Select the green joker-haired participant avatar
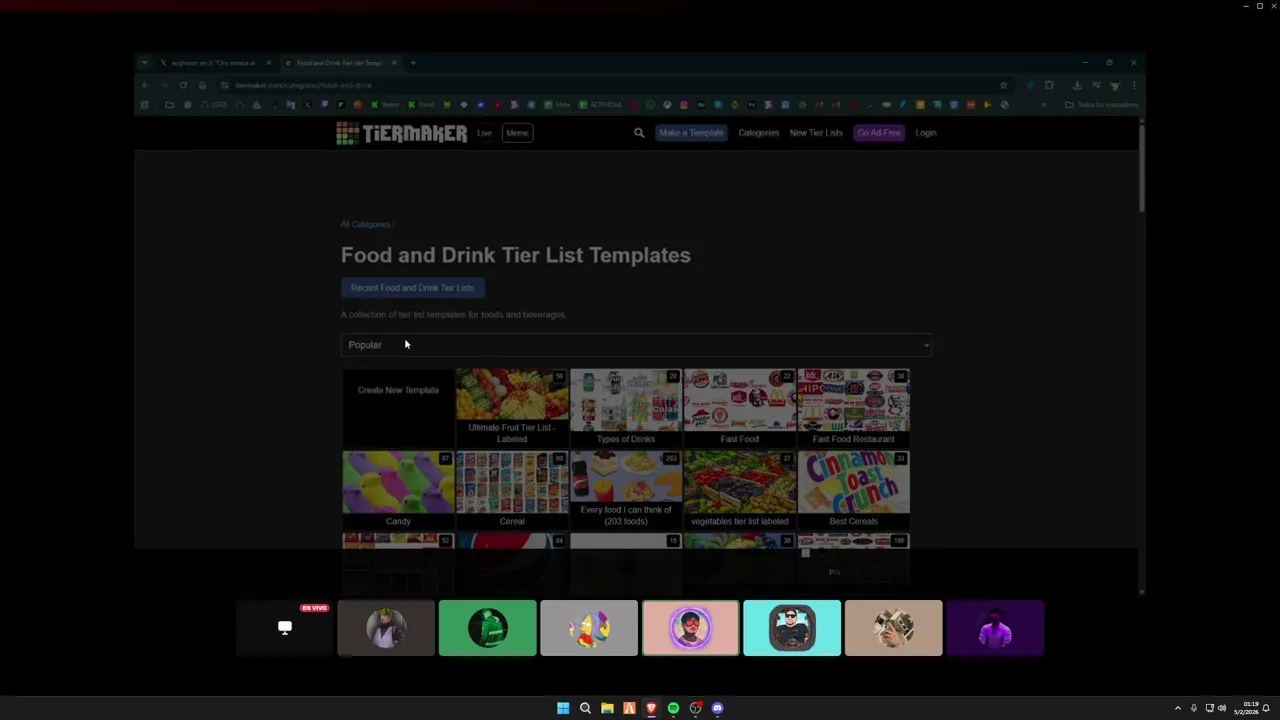 [x=386, y=628]
